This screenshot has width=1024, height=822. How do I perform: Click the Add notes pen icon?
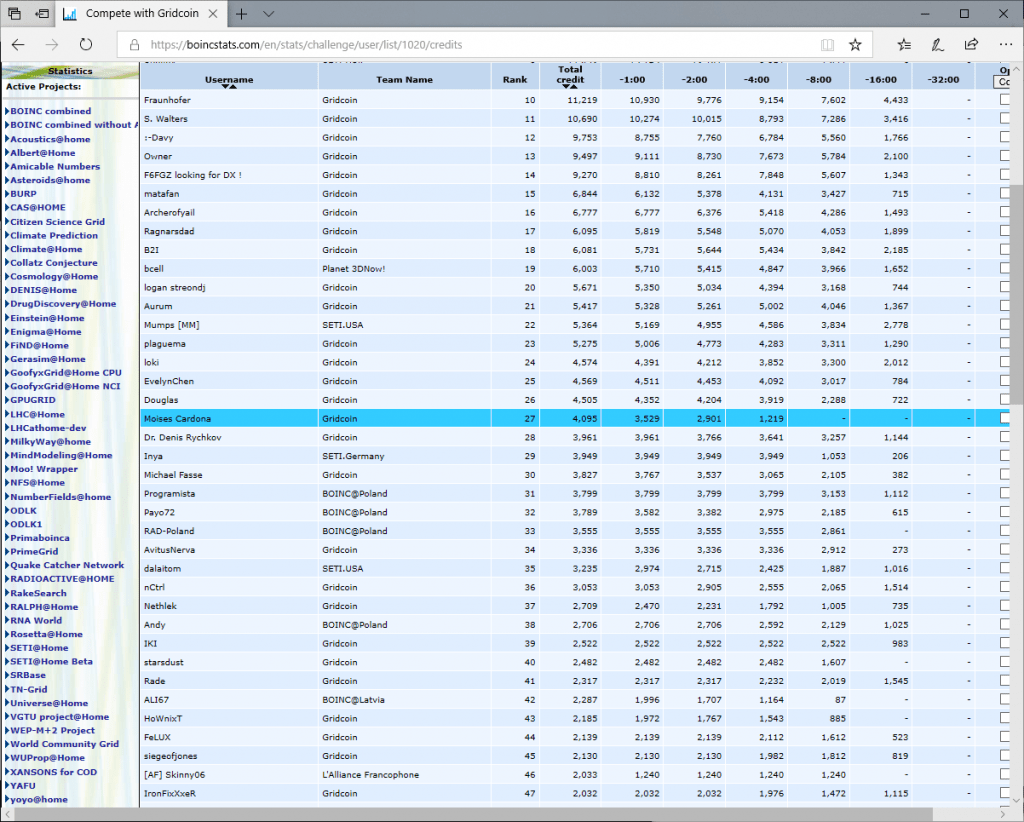click(x=937, y=45)
